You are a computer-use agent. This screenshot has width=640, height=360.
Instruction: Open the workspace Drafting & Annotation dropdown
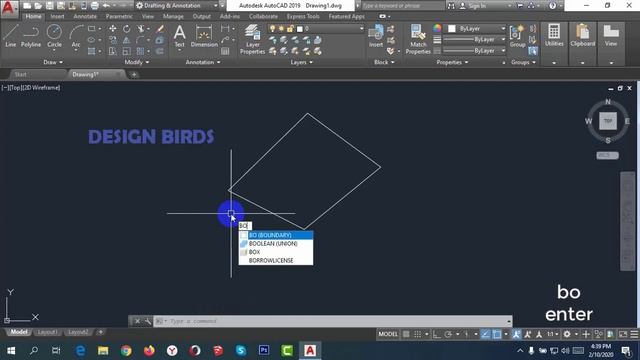tap(178, 6)
